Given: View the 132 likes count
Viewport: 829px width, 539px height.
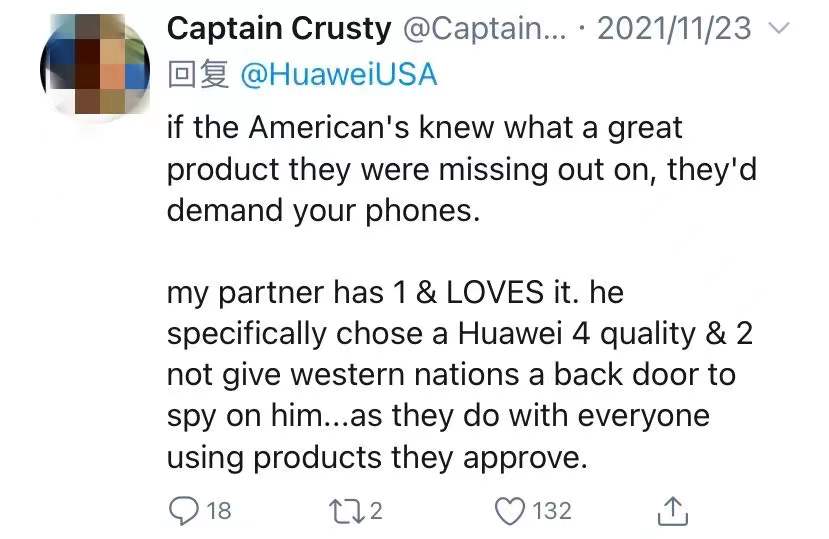Looking at the screenshot, I should (x=551, y=511).
